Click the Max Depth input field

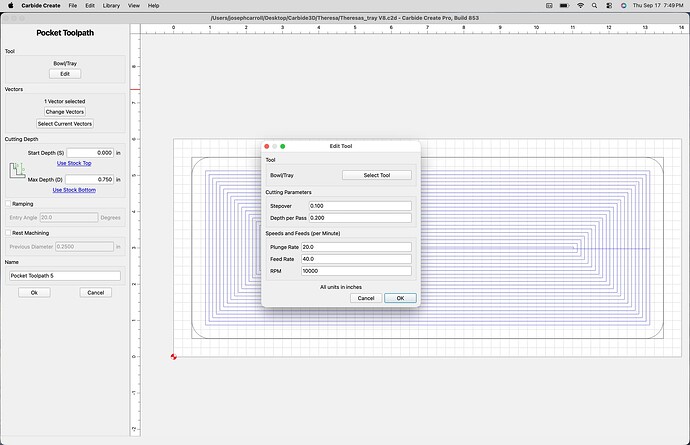pos(89,180)
